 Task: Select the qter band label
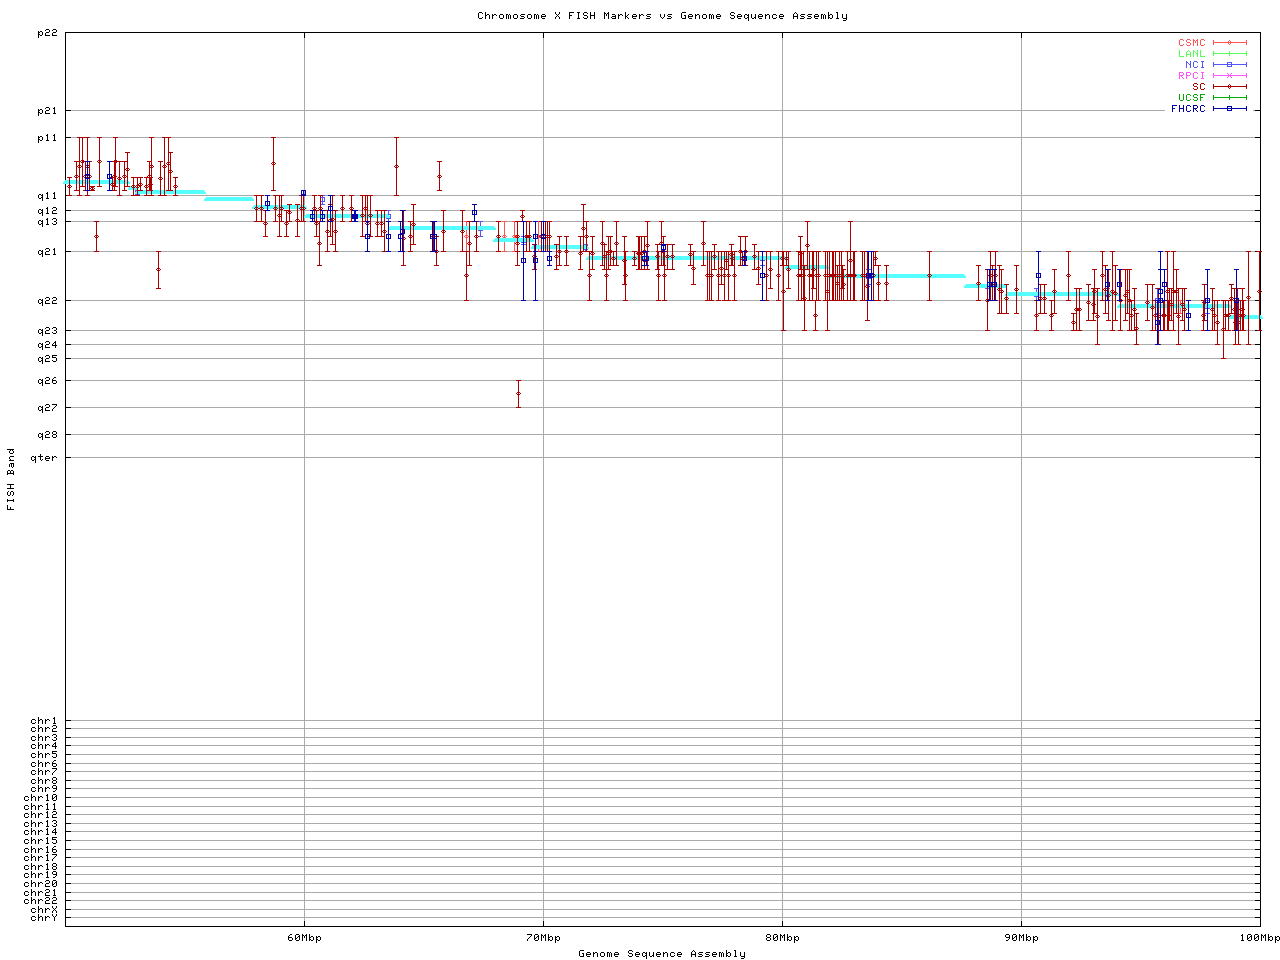[44, 458]
